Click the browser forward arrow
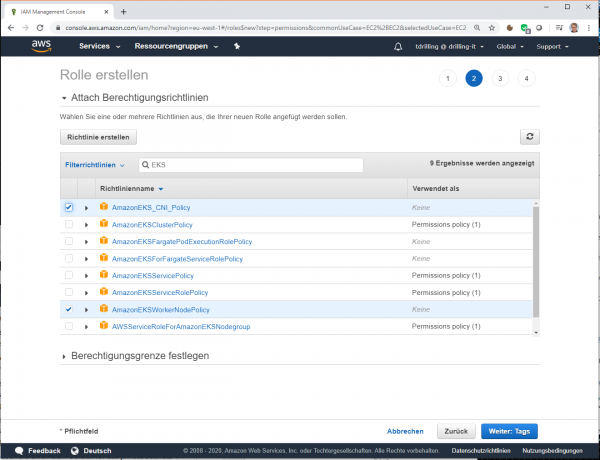 point(25,28)
